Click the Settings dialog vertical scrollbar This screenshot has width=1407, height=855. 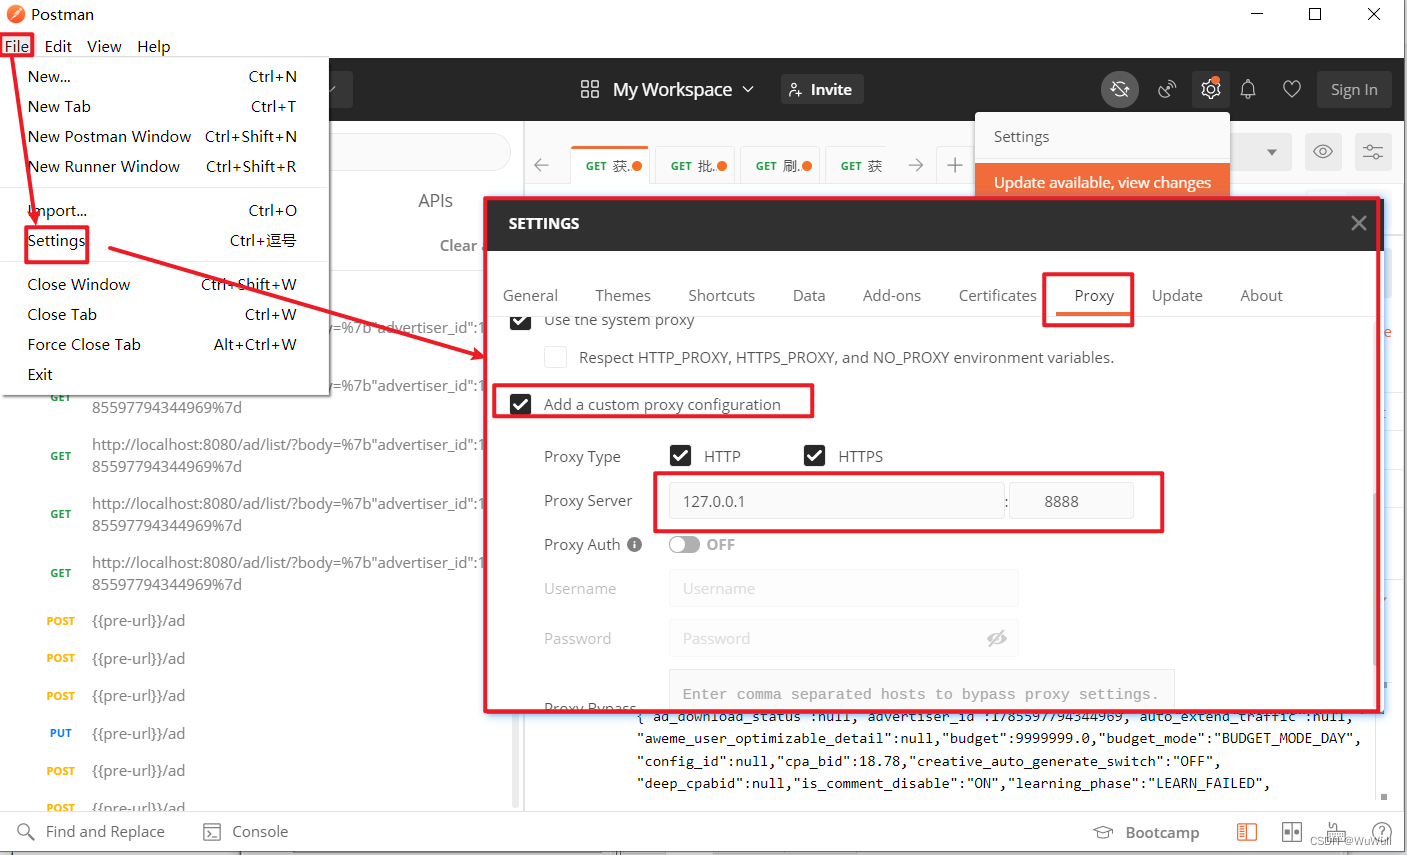click(x=1376, y=580)
